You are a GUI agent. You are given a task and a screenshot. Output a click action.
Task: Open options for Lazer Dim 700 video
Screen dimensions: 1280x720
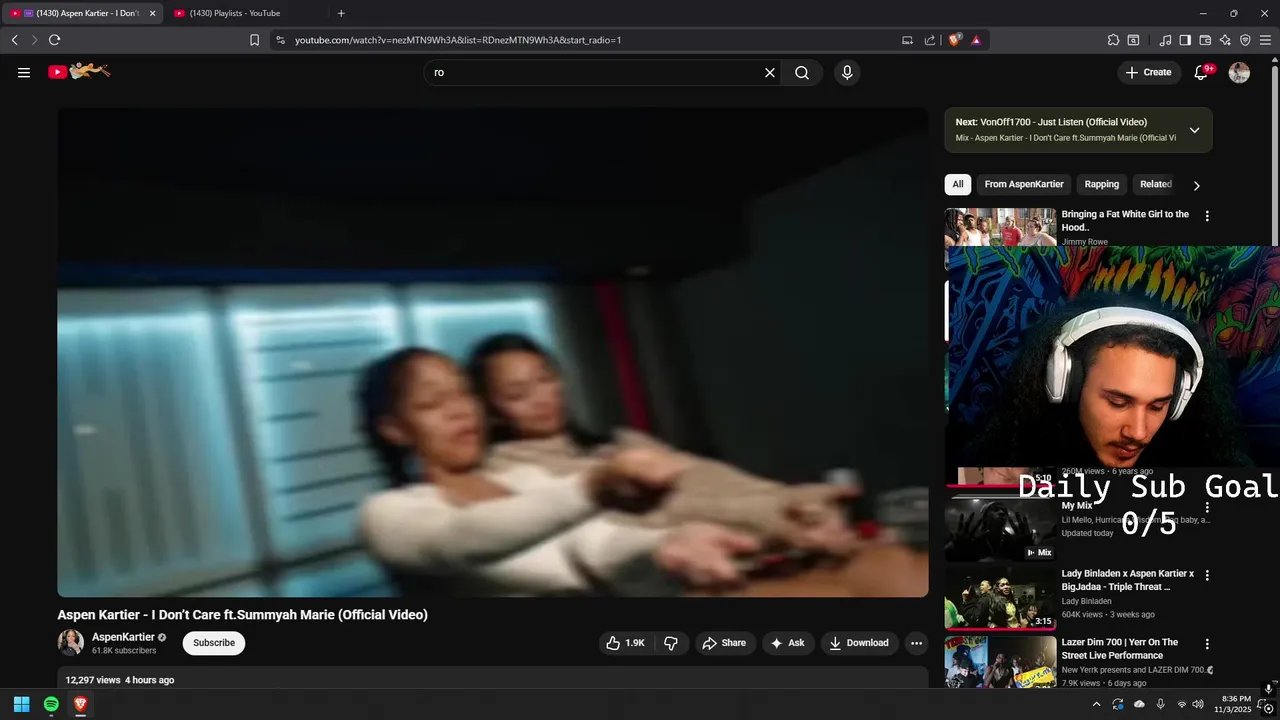pos(1207,644)
